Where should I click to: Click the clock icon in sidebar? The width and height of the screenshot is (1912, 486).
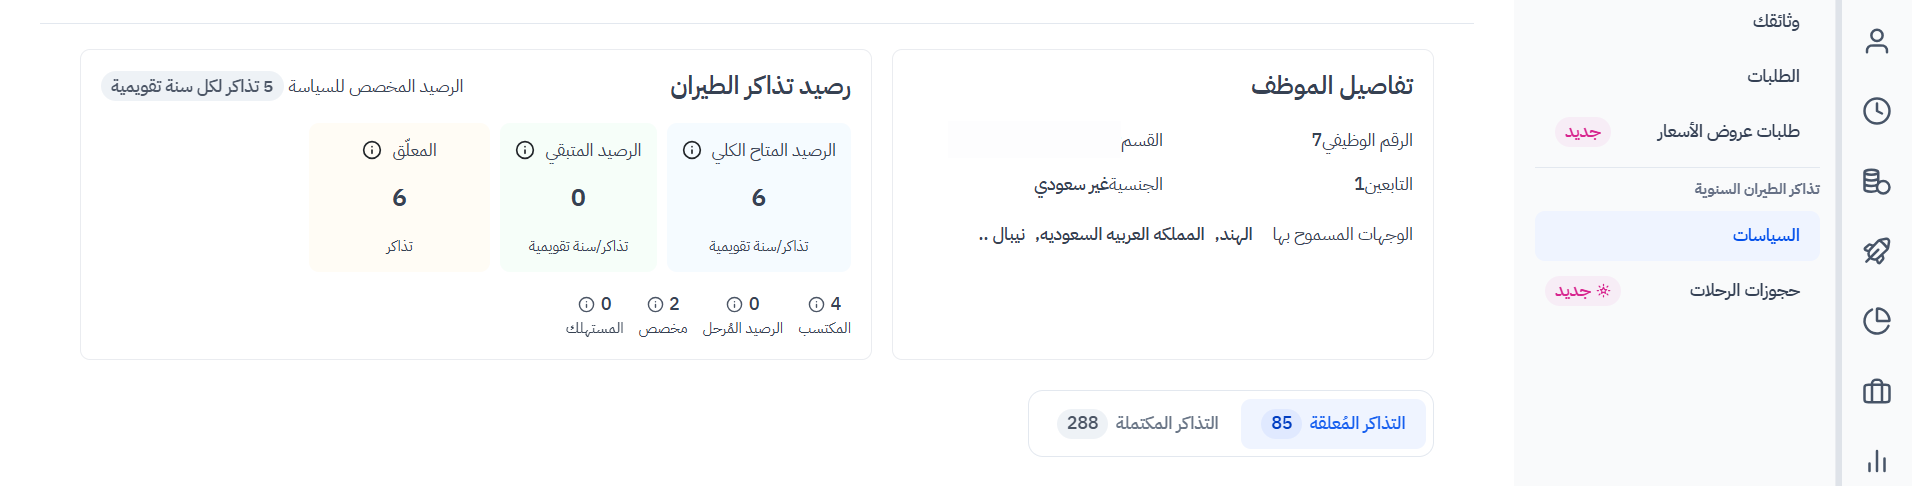tap(1876, 111)
